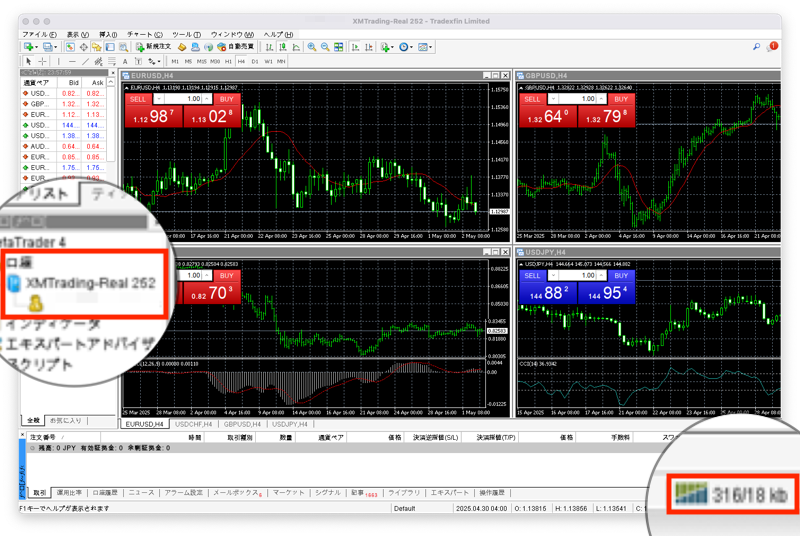Select the H1 timeframe
Image resolution: width=800 pixels, height=536 pixels.
pyautogui.click(x=228, y=61)
